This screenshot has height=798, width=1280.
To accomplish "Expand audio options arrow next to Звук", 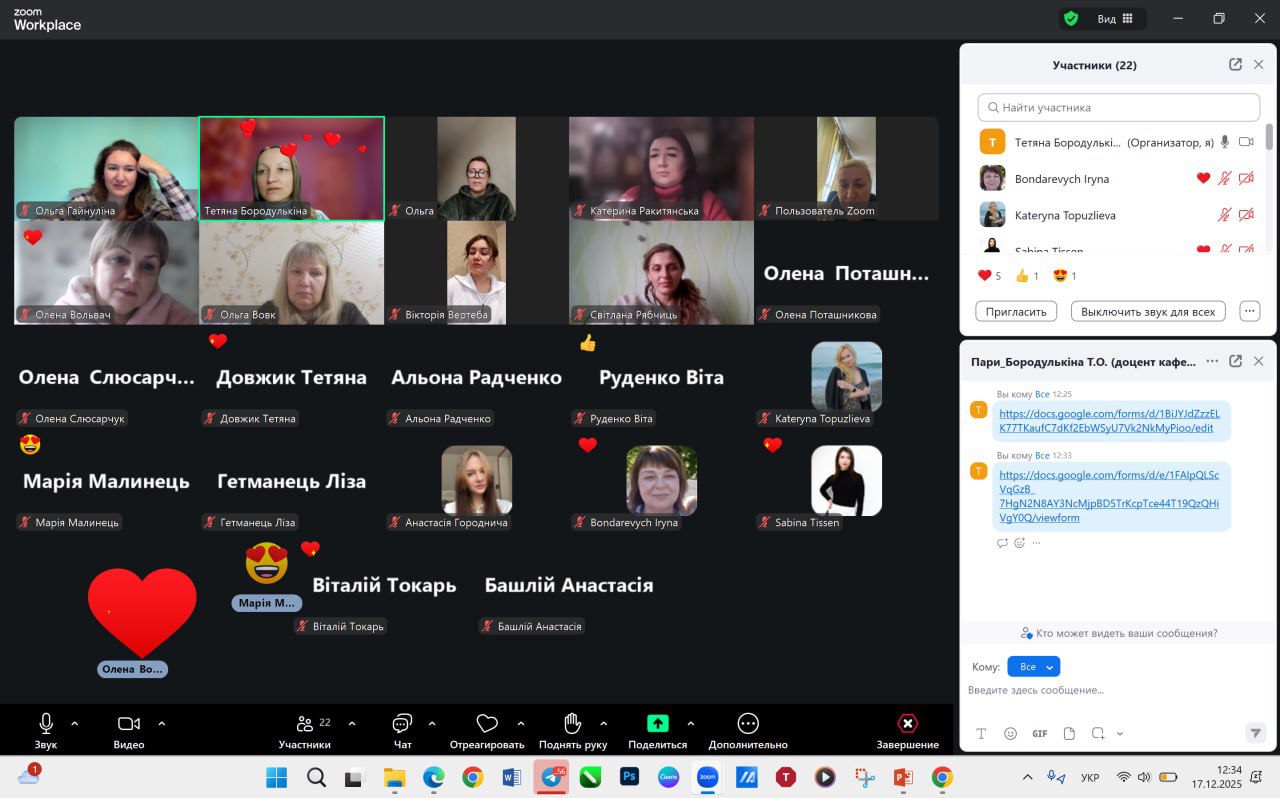I will point(74,723).
